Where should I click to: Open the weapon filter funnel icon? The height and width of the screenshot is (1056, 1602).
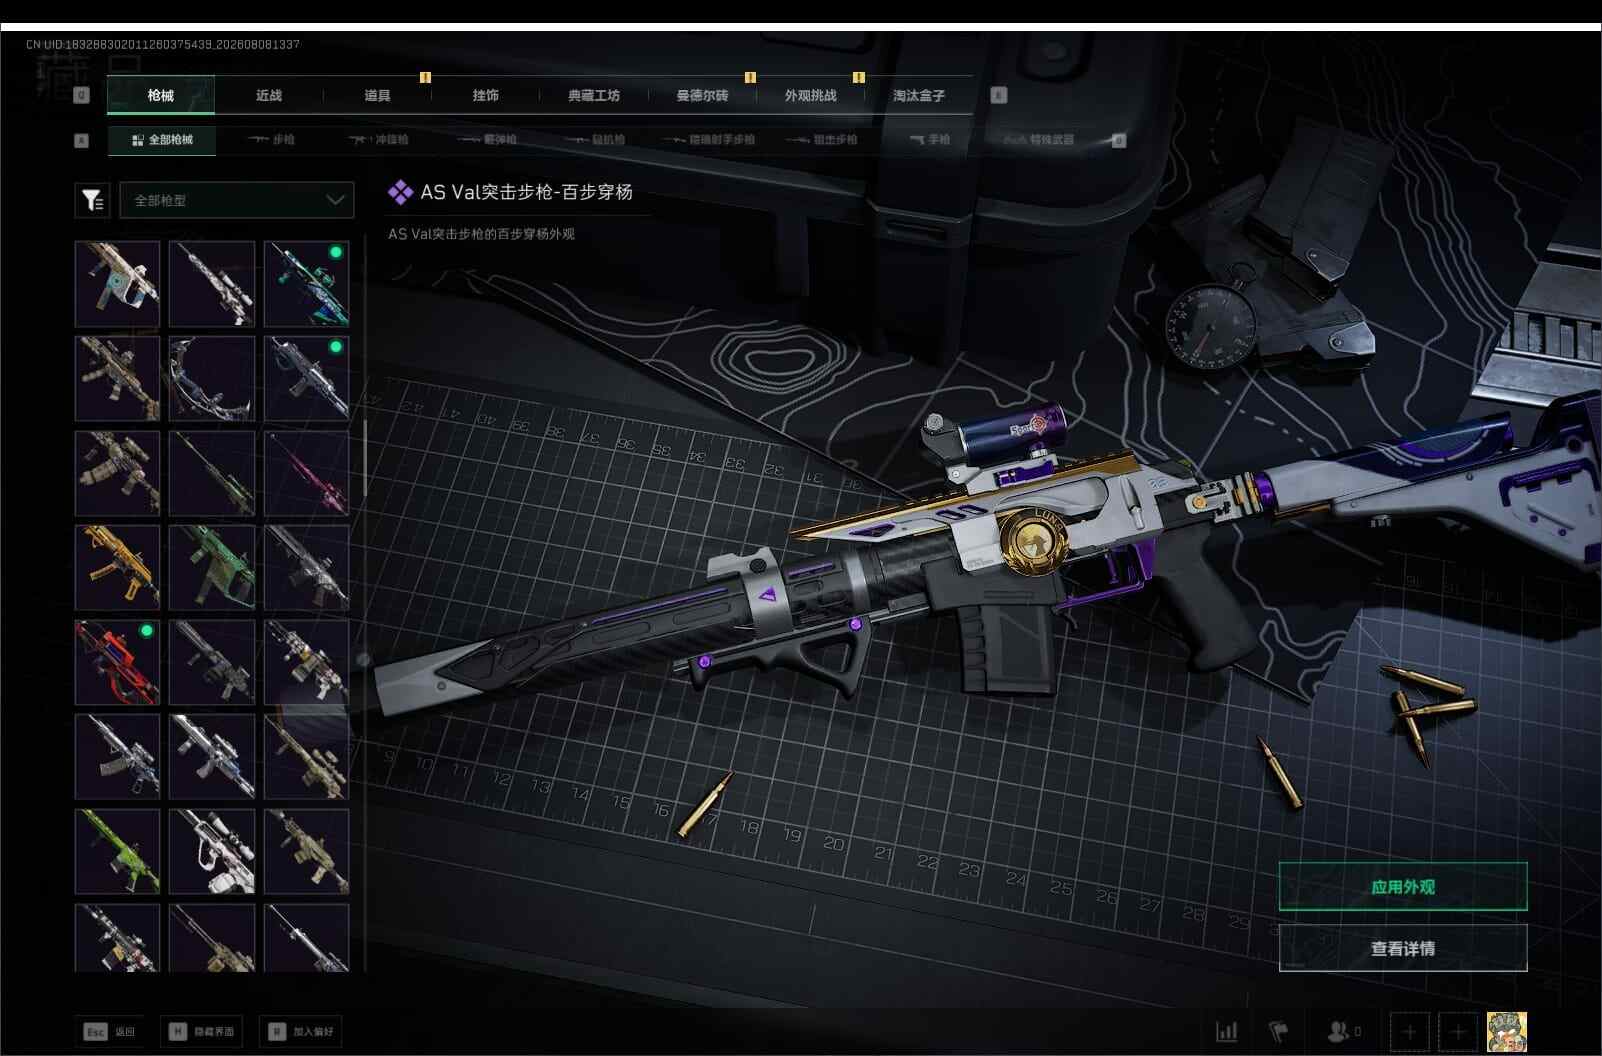(92, 200)
